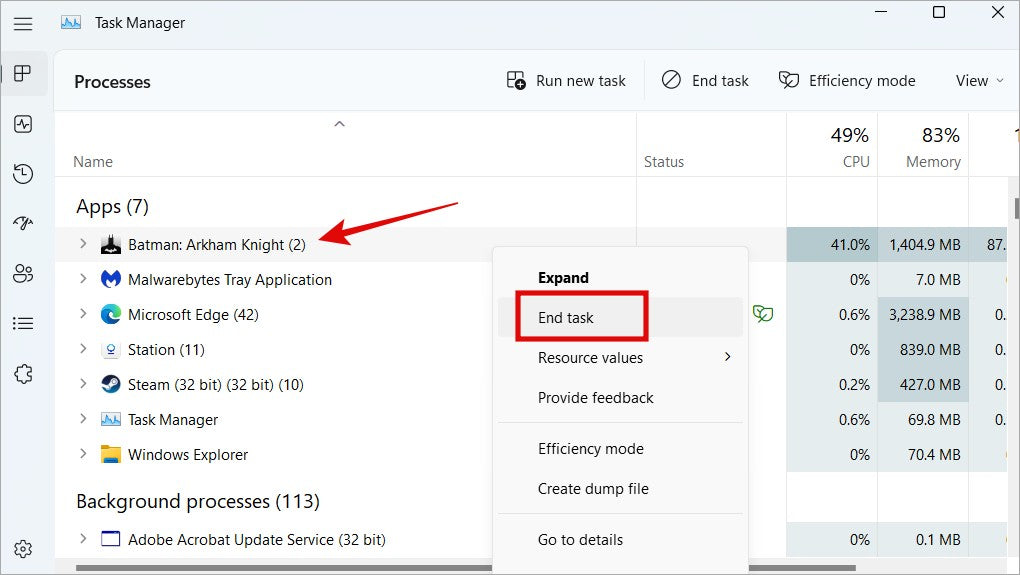Viewport: 1020px width, 575px height.
Task: Open the Details list icon in sidebar
Action: point(23,323)
